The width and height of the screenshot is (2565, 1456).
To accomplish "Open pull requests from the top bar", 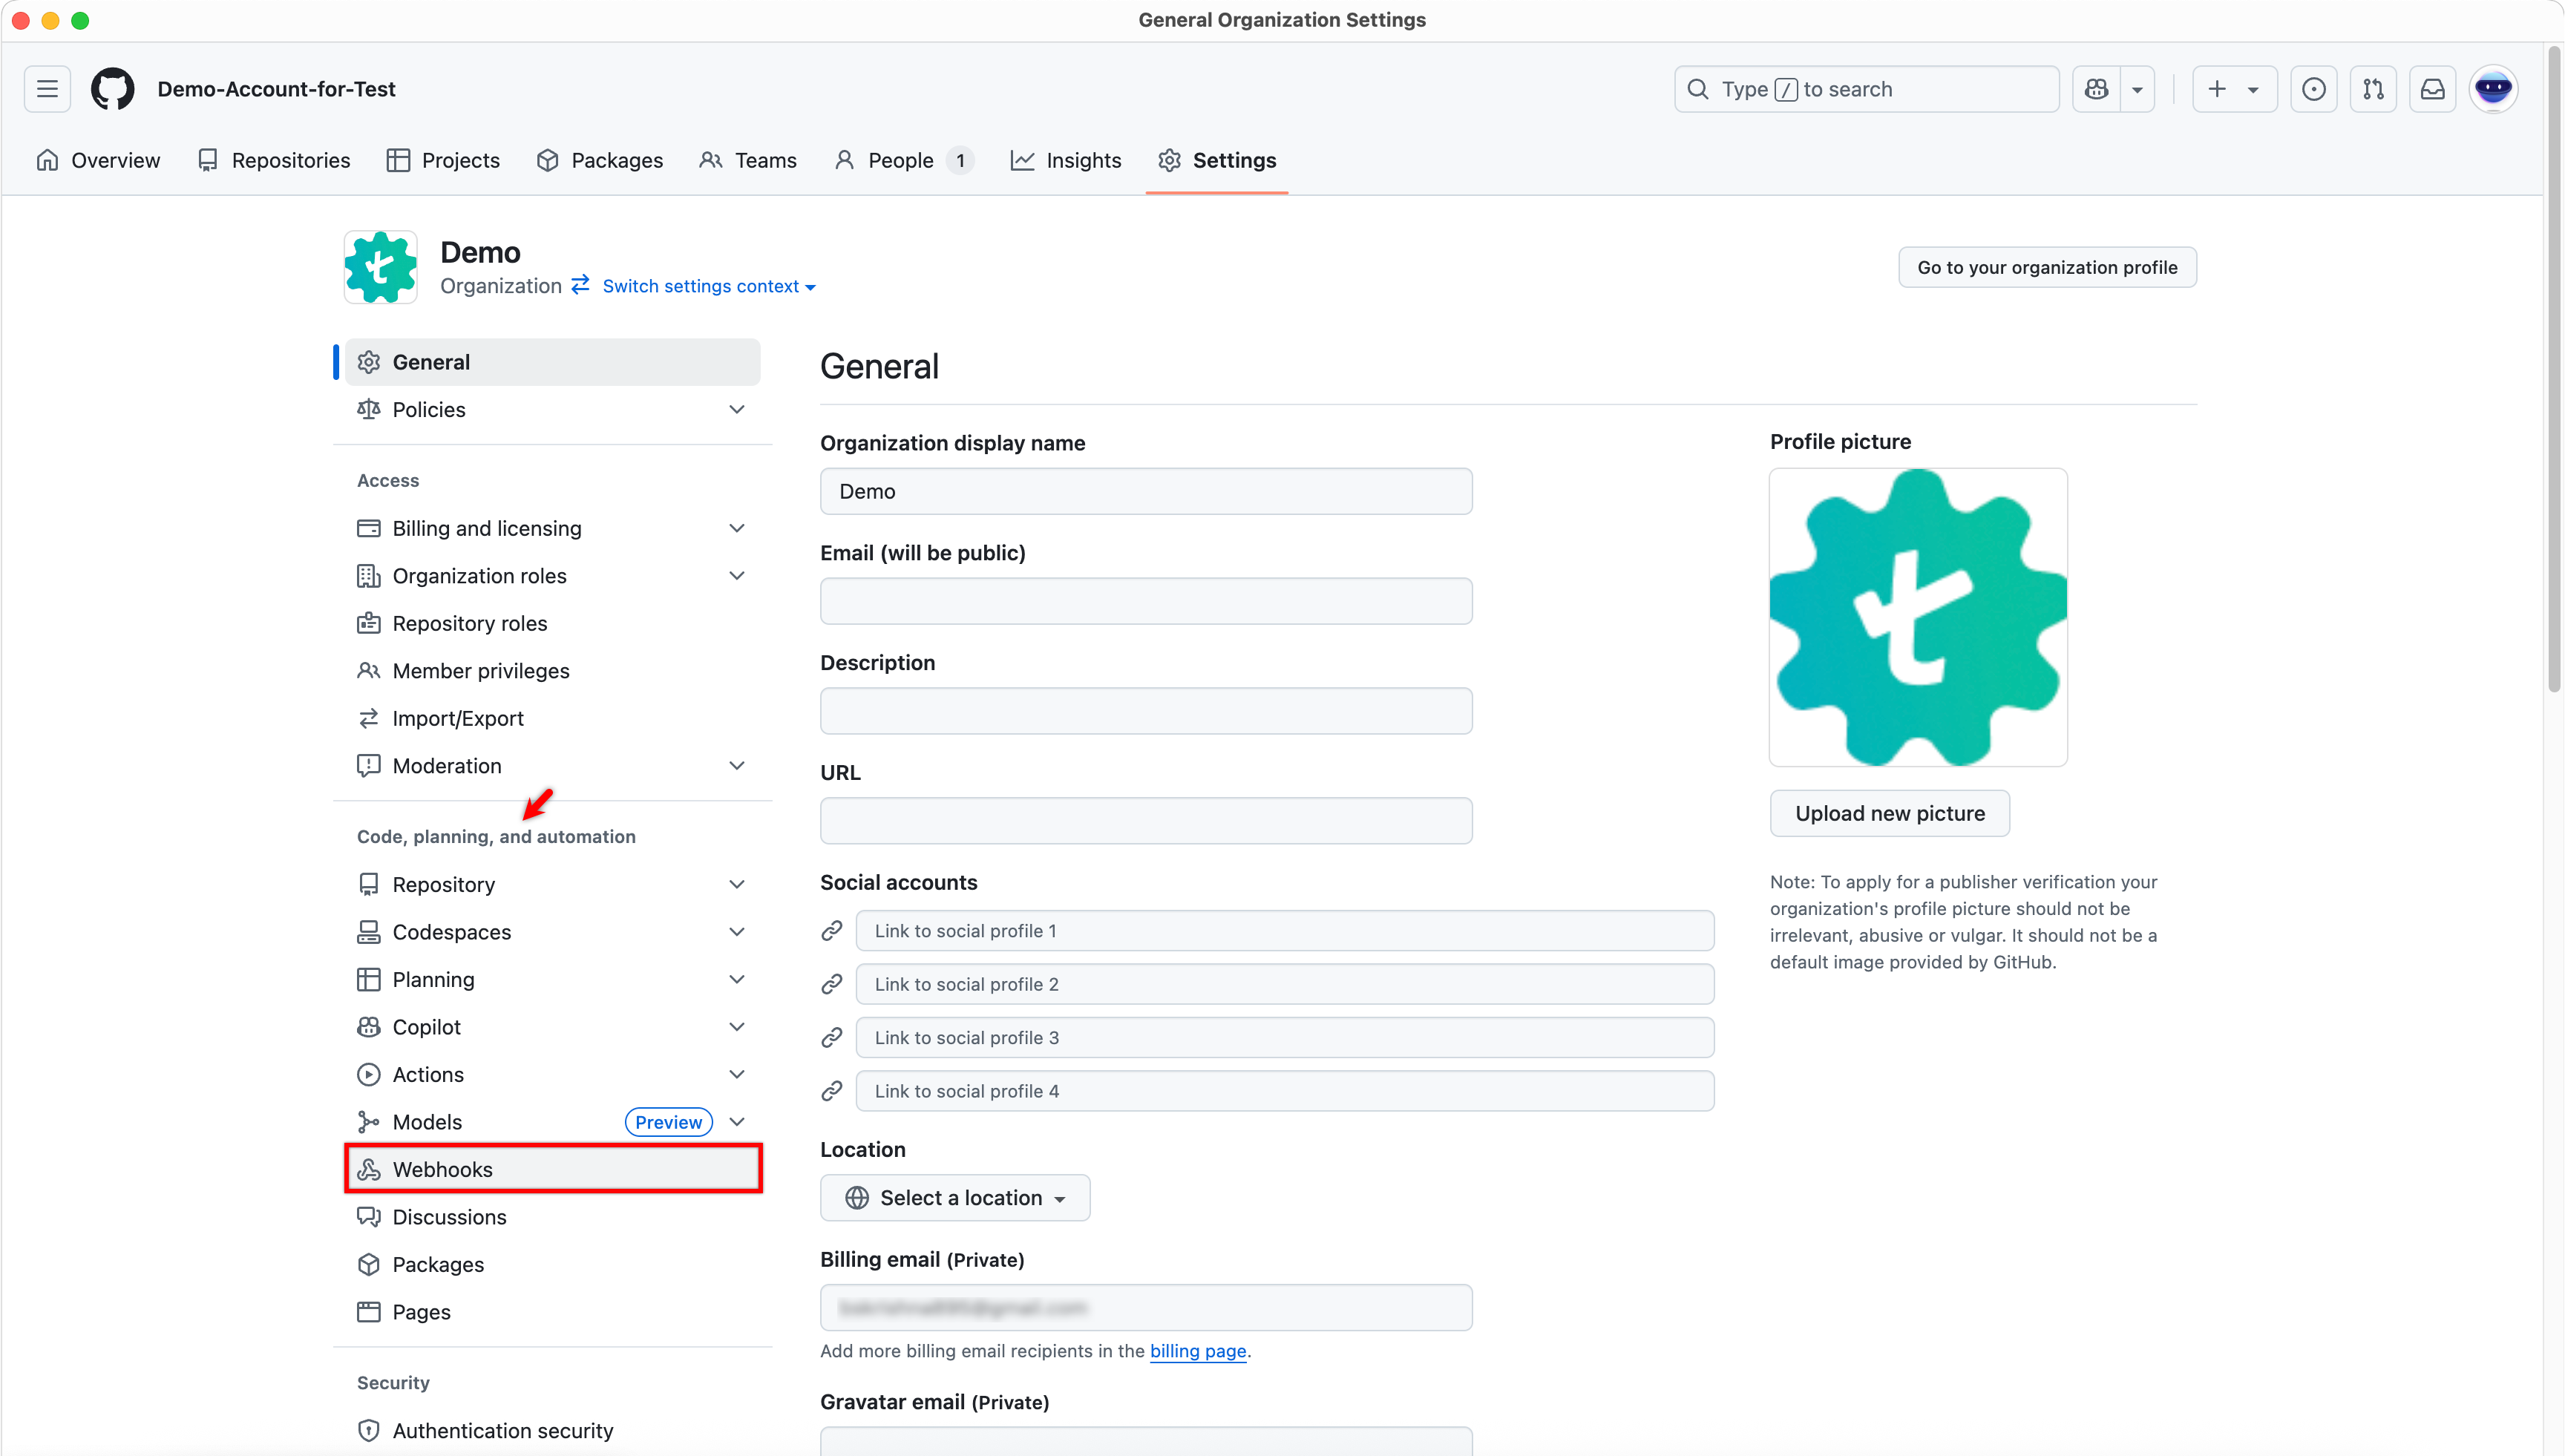I will tap(2372, 88).
